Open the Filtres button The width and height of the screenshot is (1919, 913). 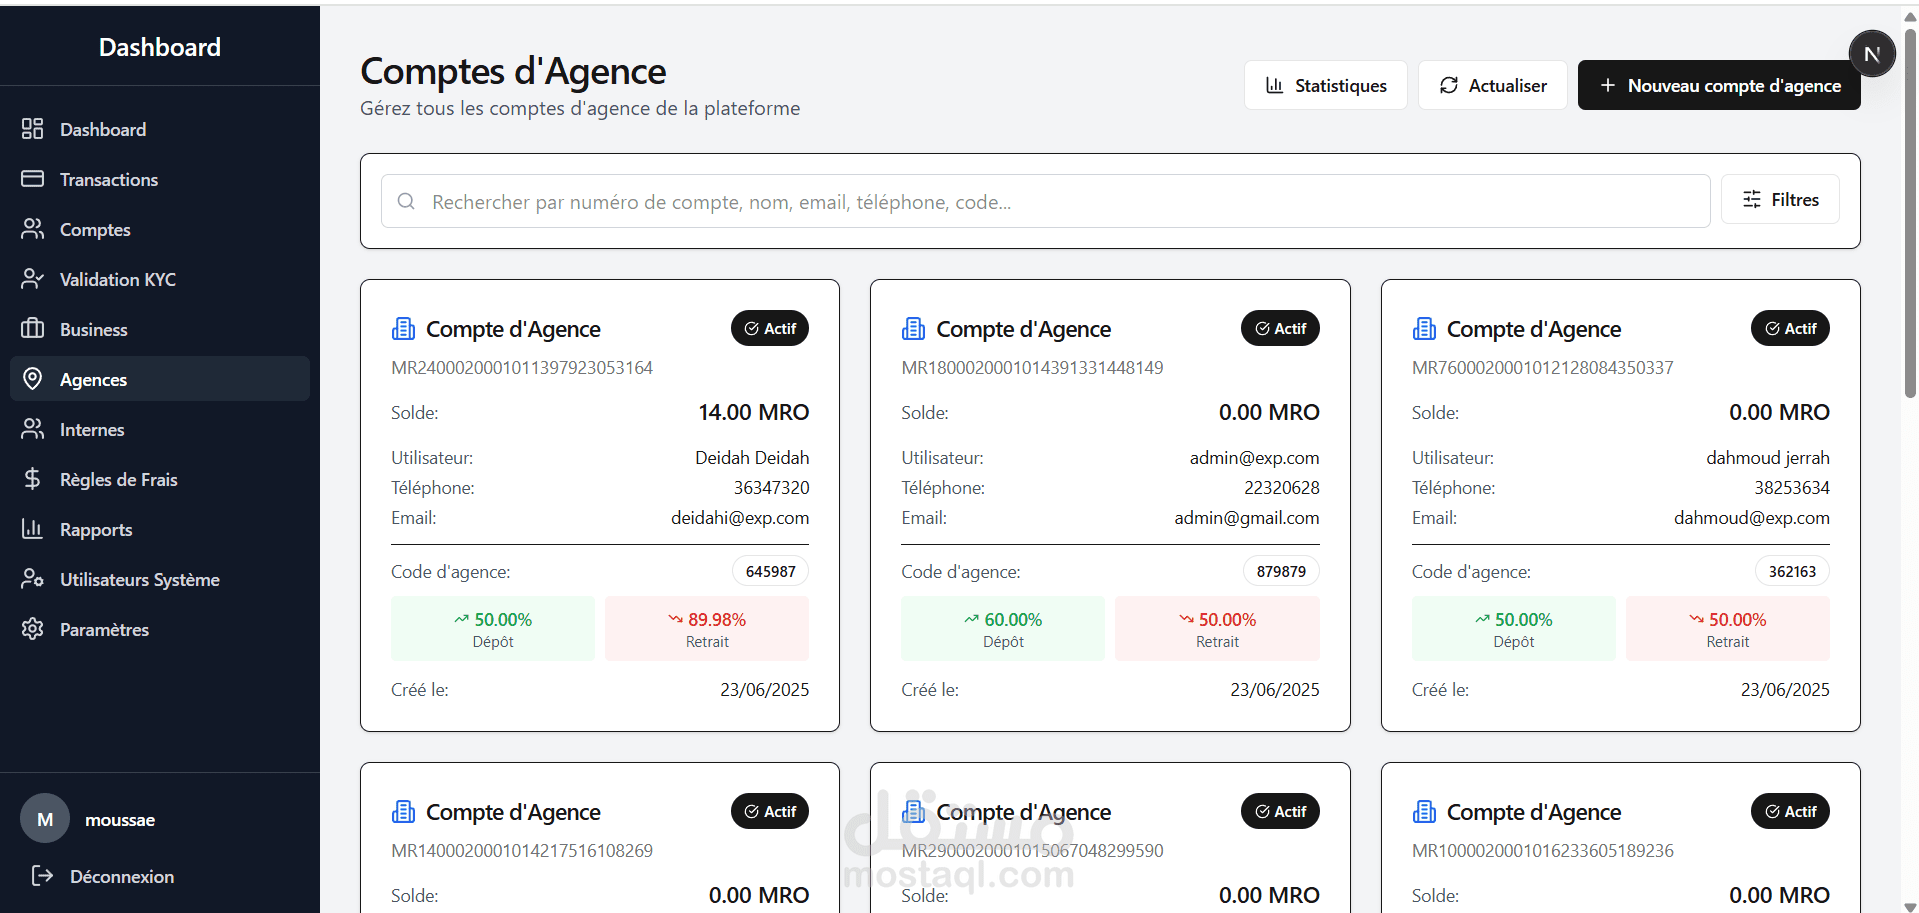[1780, 199]
